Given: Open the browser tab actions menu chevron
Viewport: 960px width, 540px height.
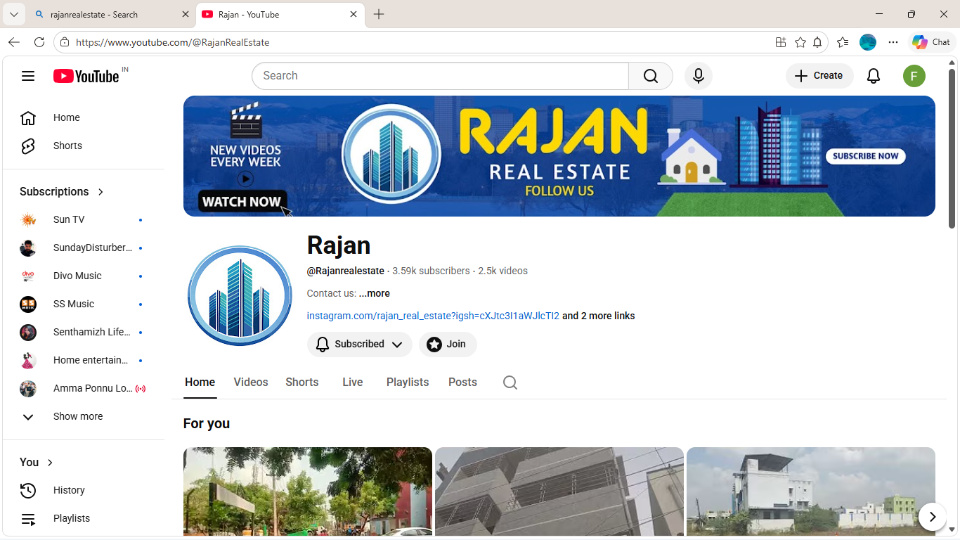Looking at the screenshot, I should click(x=13, y=14).
